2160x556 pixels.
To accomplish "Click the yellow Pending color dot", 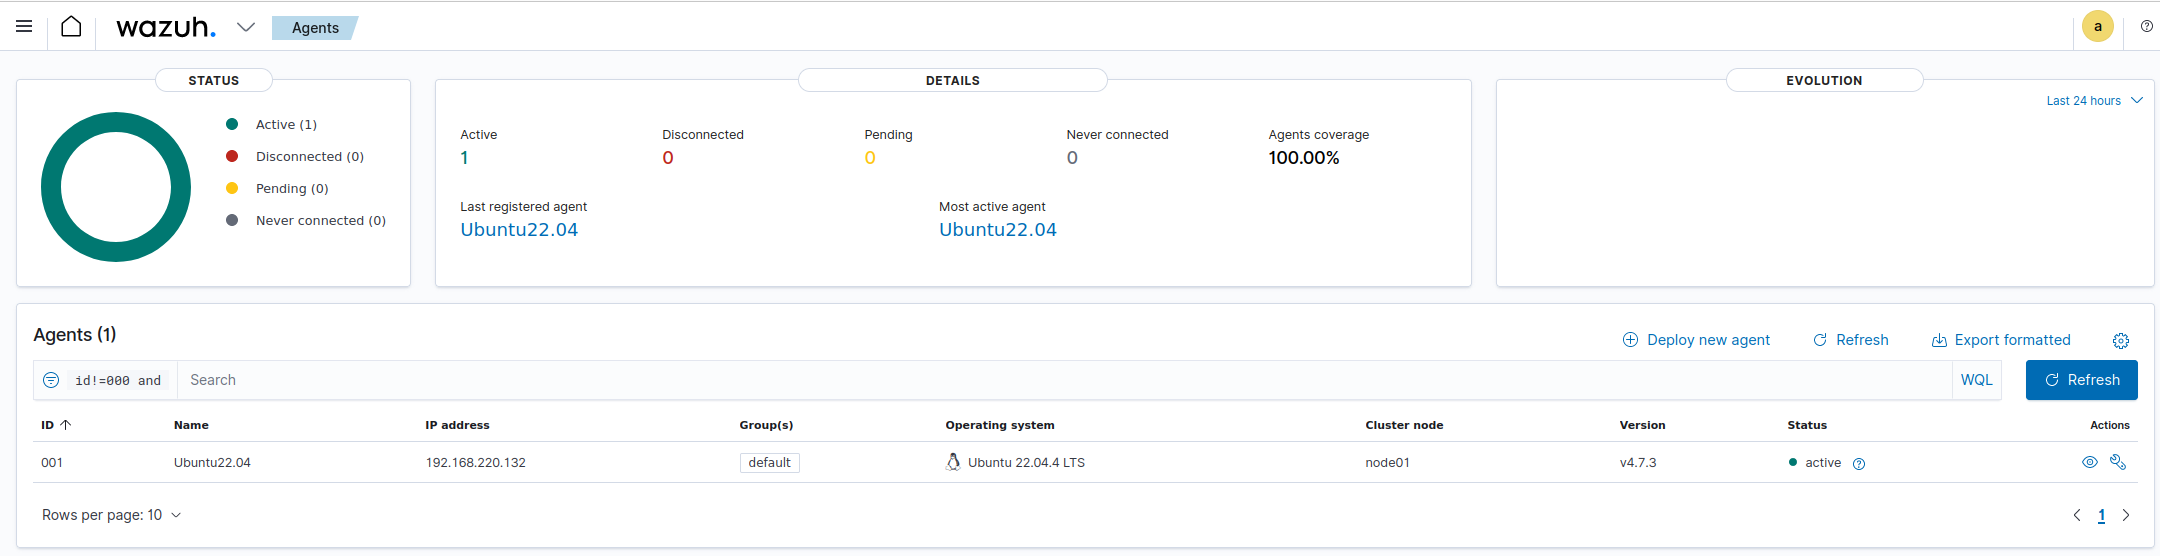I will tap(232, 188).
